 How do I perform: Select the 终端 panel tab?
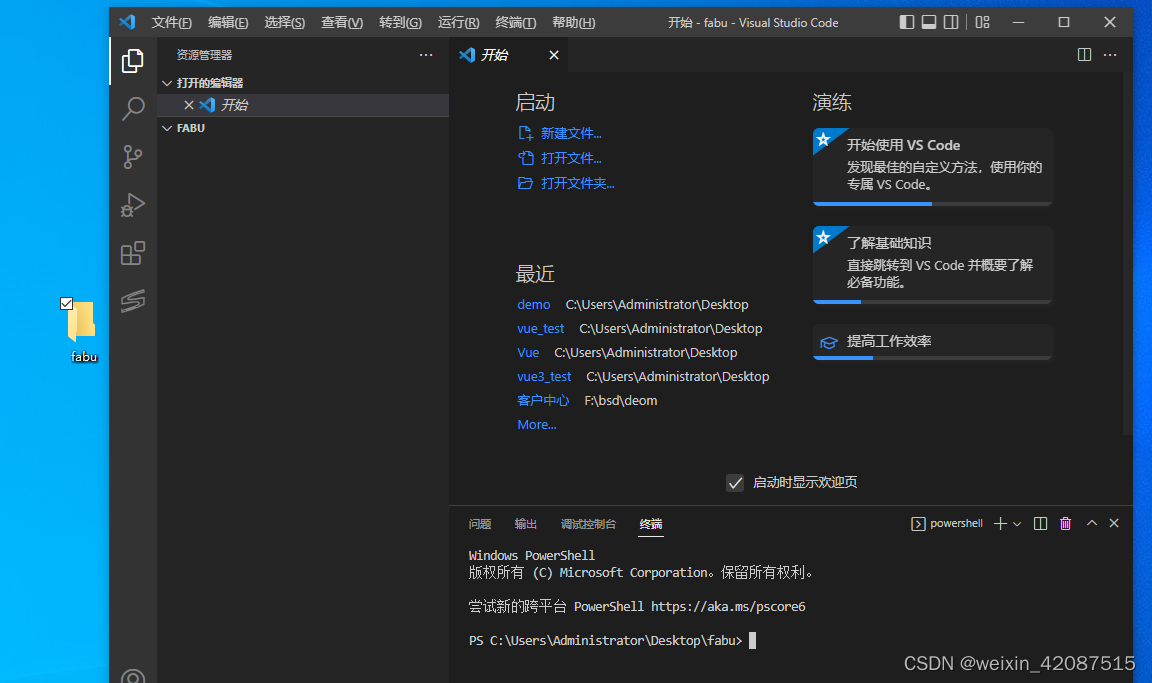[650, 524]
